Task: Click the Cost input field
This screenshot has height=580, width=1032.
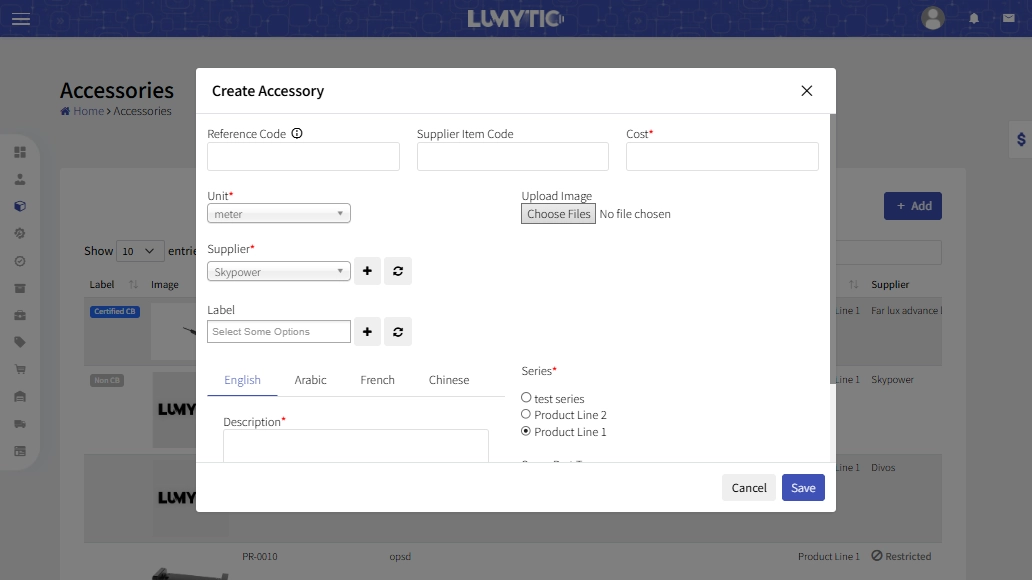Action: [722, 157]
